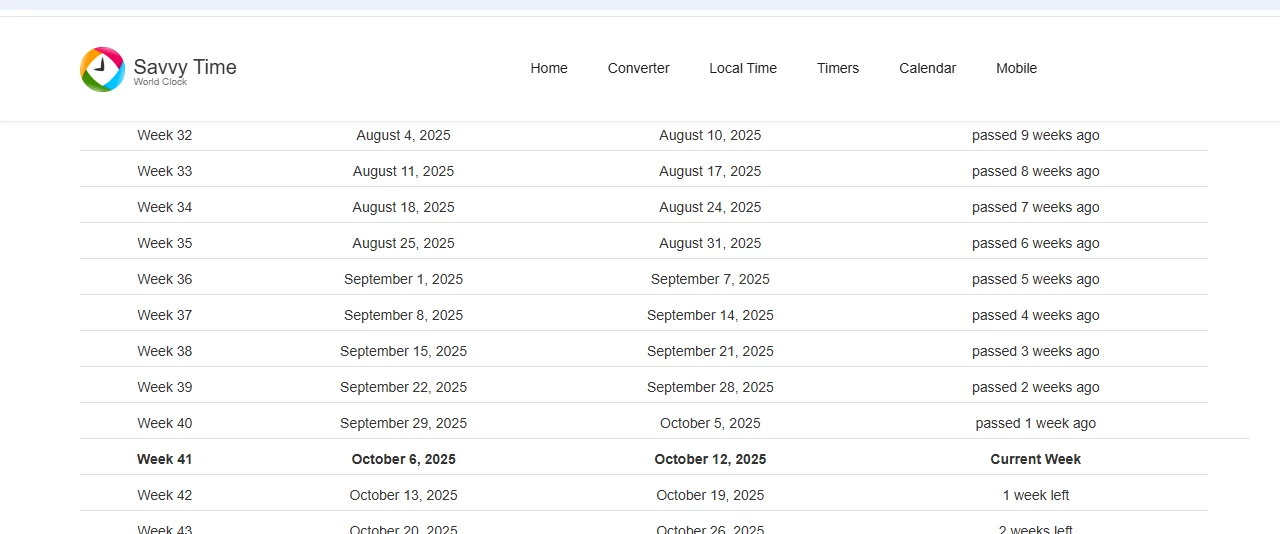The image size is (1280, 534).
Task: Open the Savvy Time brand title link
Action: tap(185, 67)
